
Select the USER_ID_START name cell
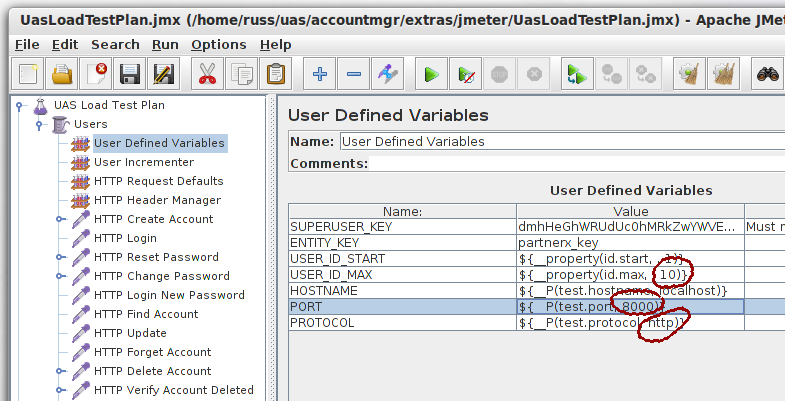[403, 259]
